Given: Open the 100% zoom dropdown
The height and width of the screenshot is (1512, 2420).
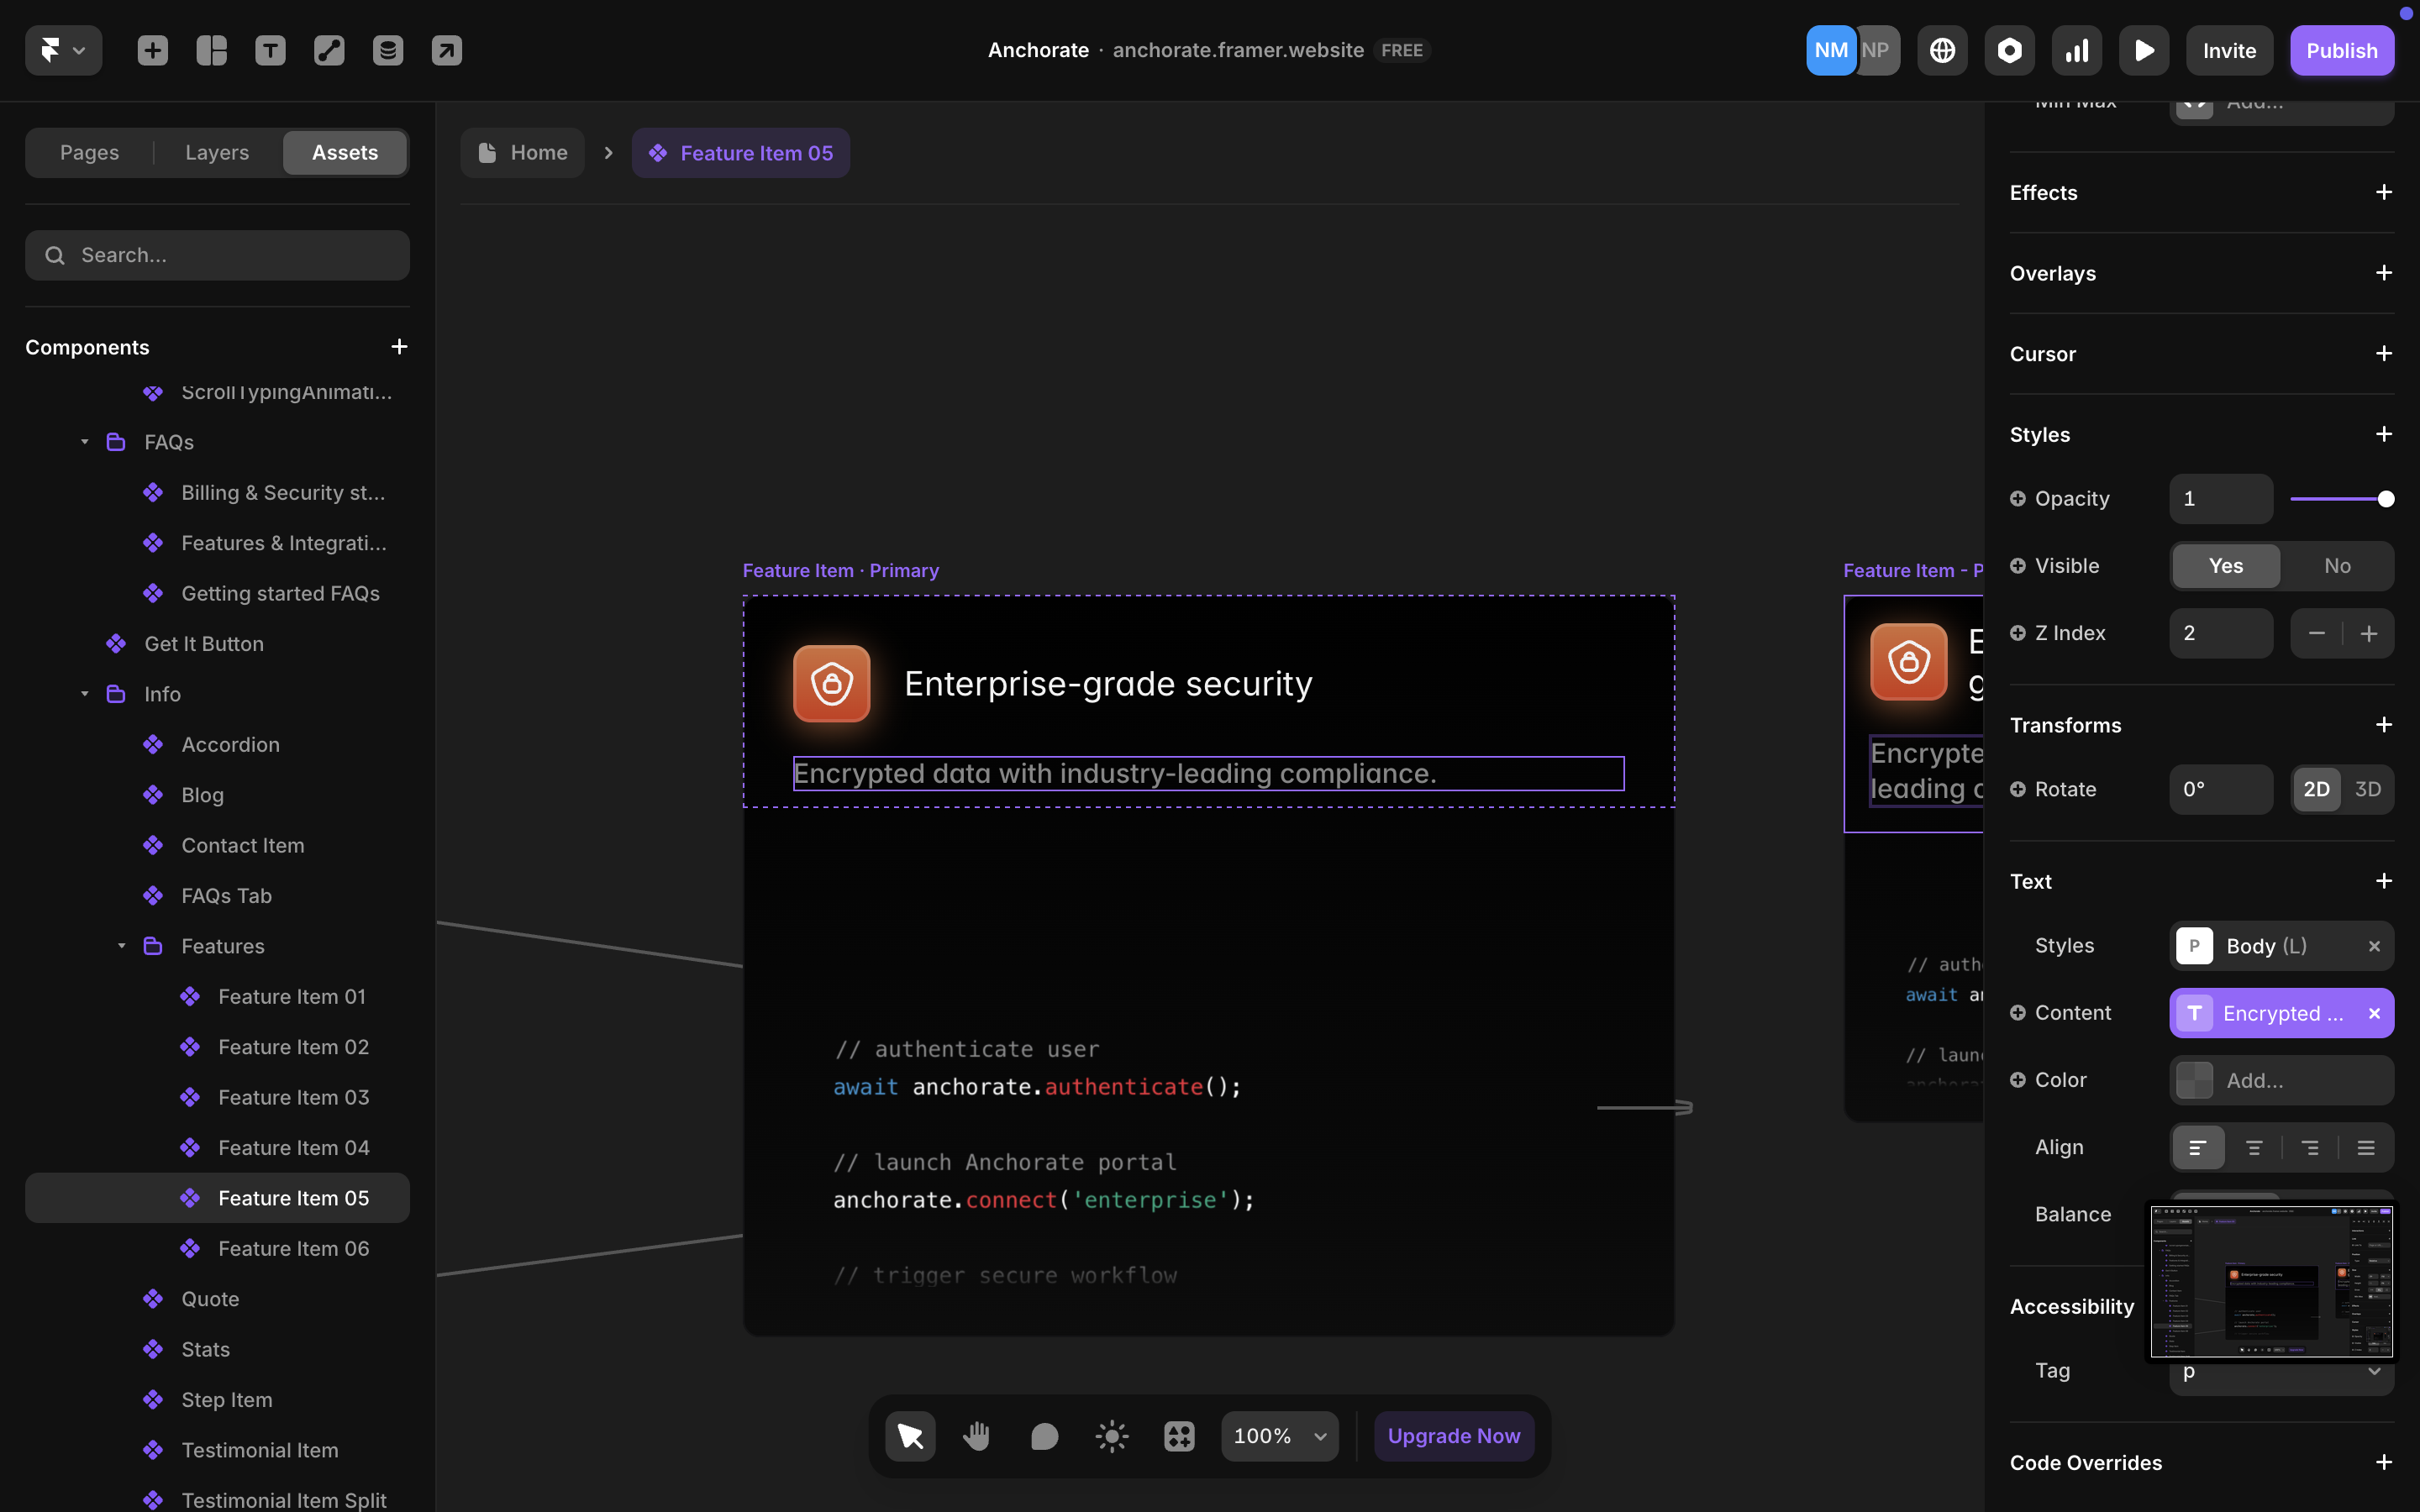Looking at the screenshot, I should pyautogui.click(x=1279, y=1436).
